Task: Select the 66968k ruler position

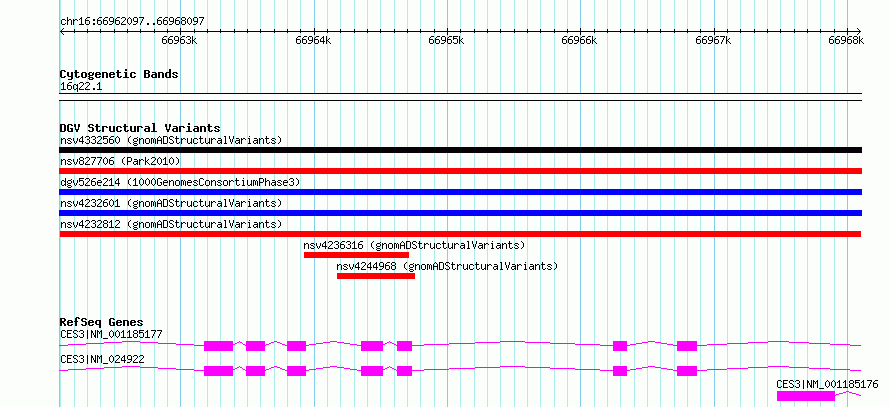Action: [x=846, y=40]
